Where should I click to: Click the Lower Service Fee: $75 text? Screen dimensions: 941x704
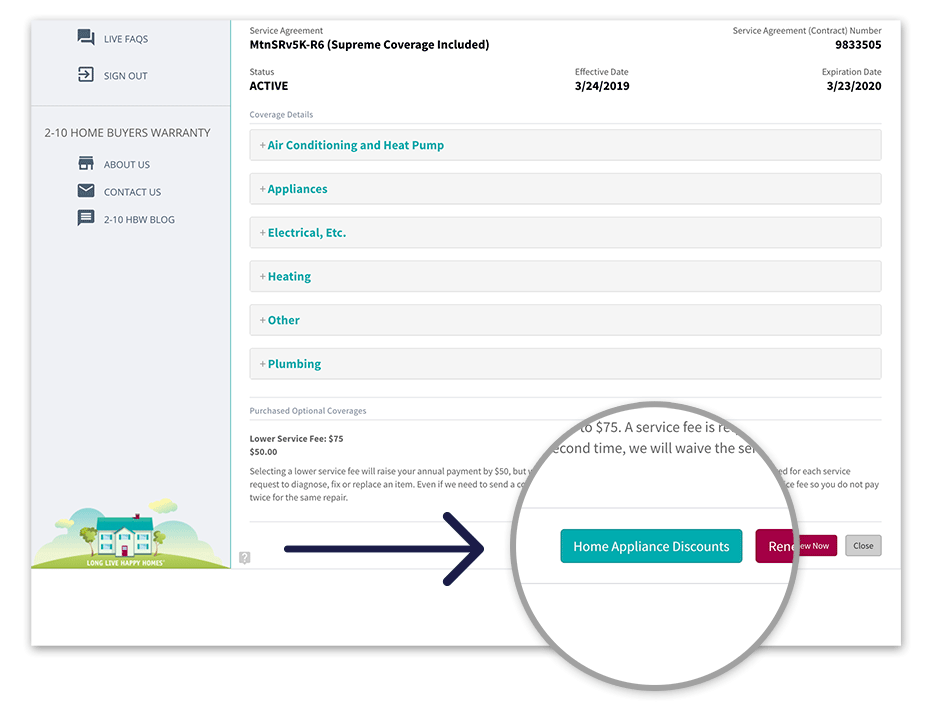296,439
